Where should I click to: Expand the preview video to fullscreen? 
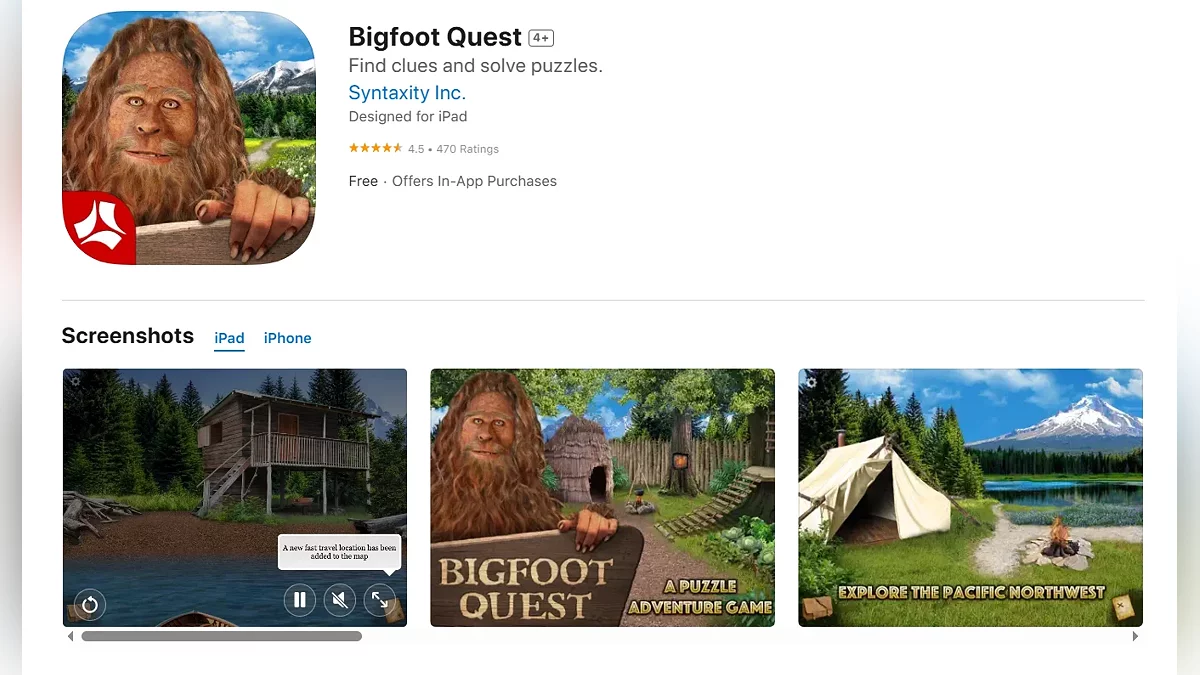click(380, 600)
